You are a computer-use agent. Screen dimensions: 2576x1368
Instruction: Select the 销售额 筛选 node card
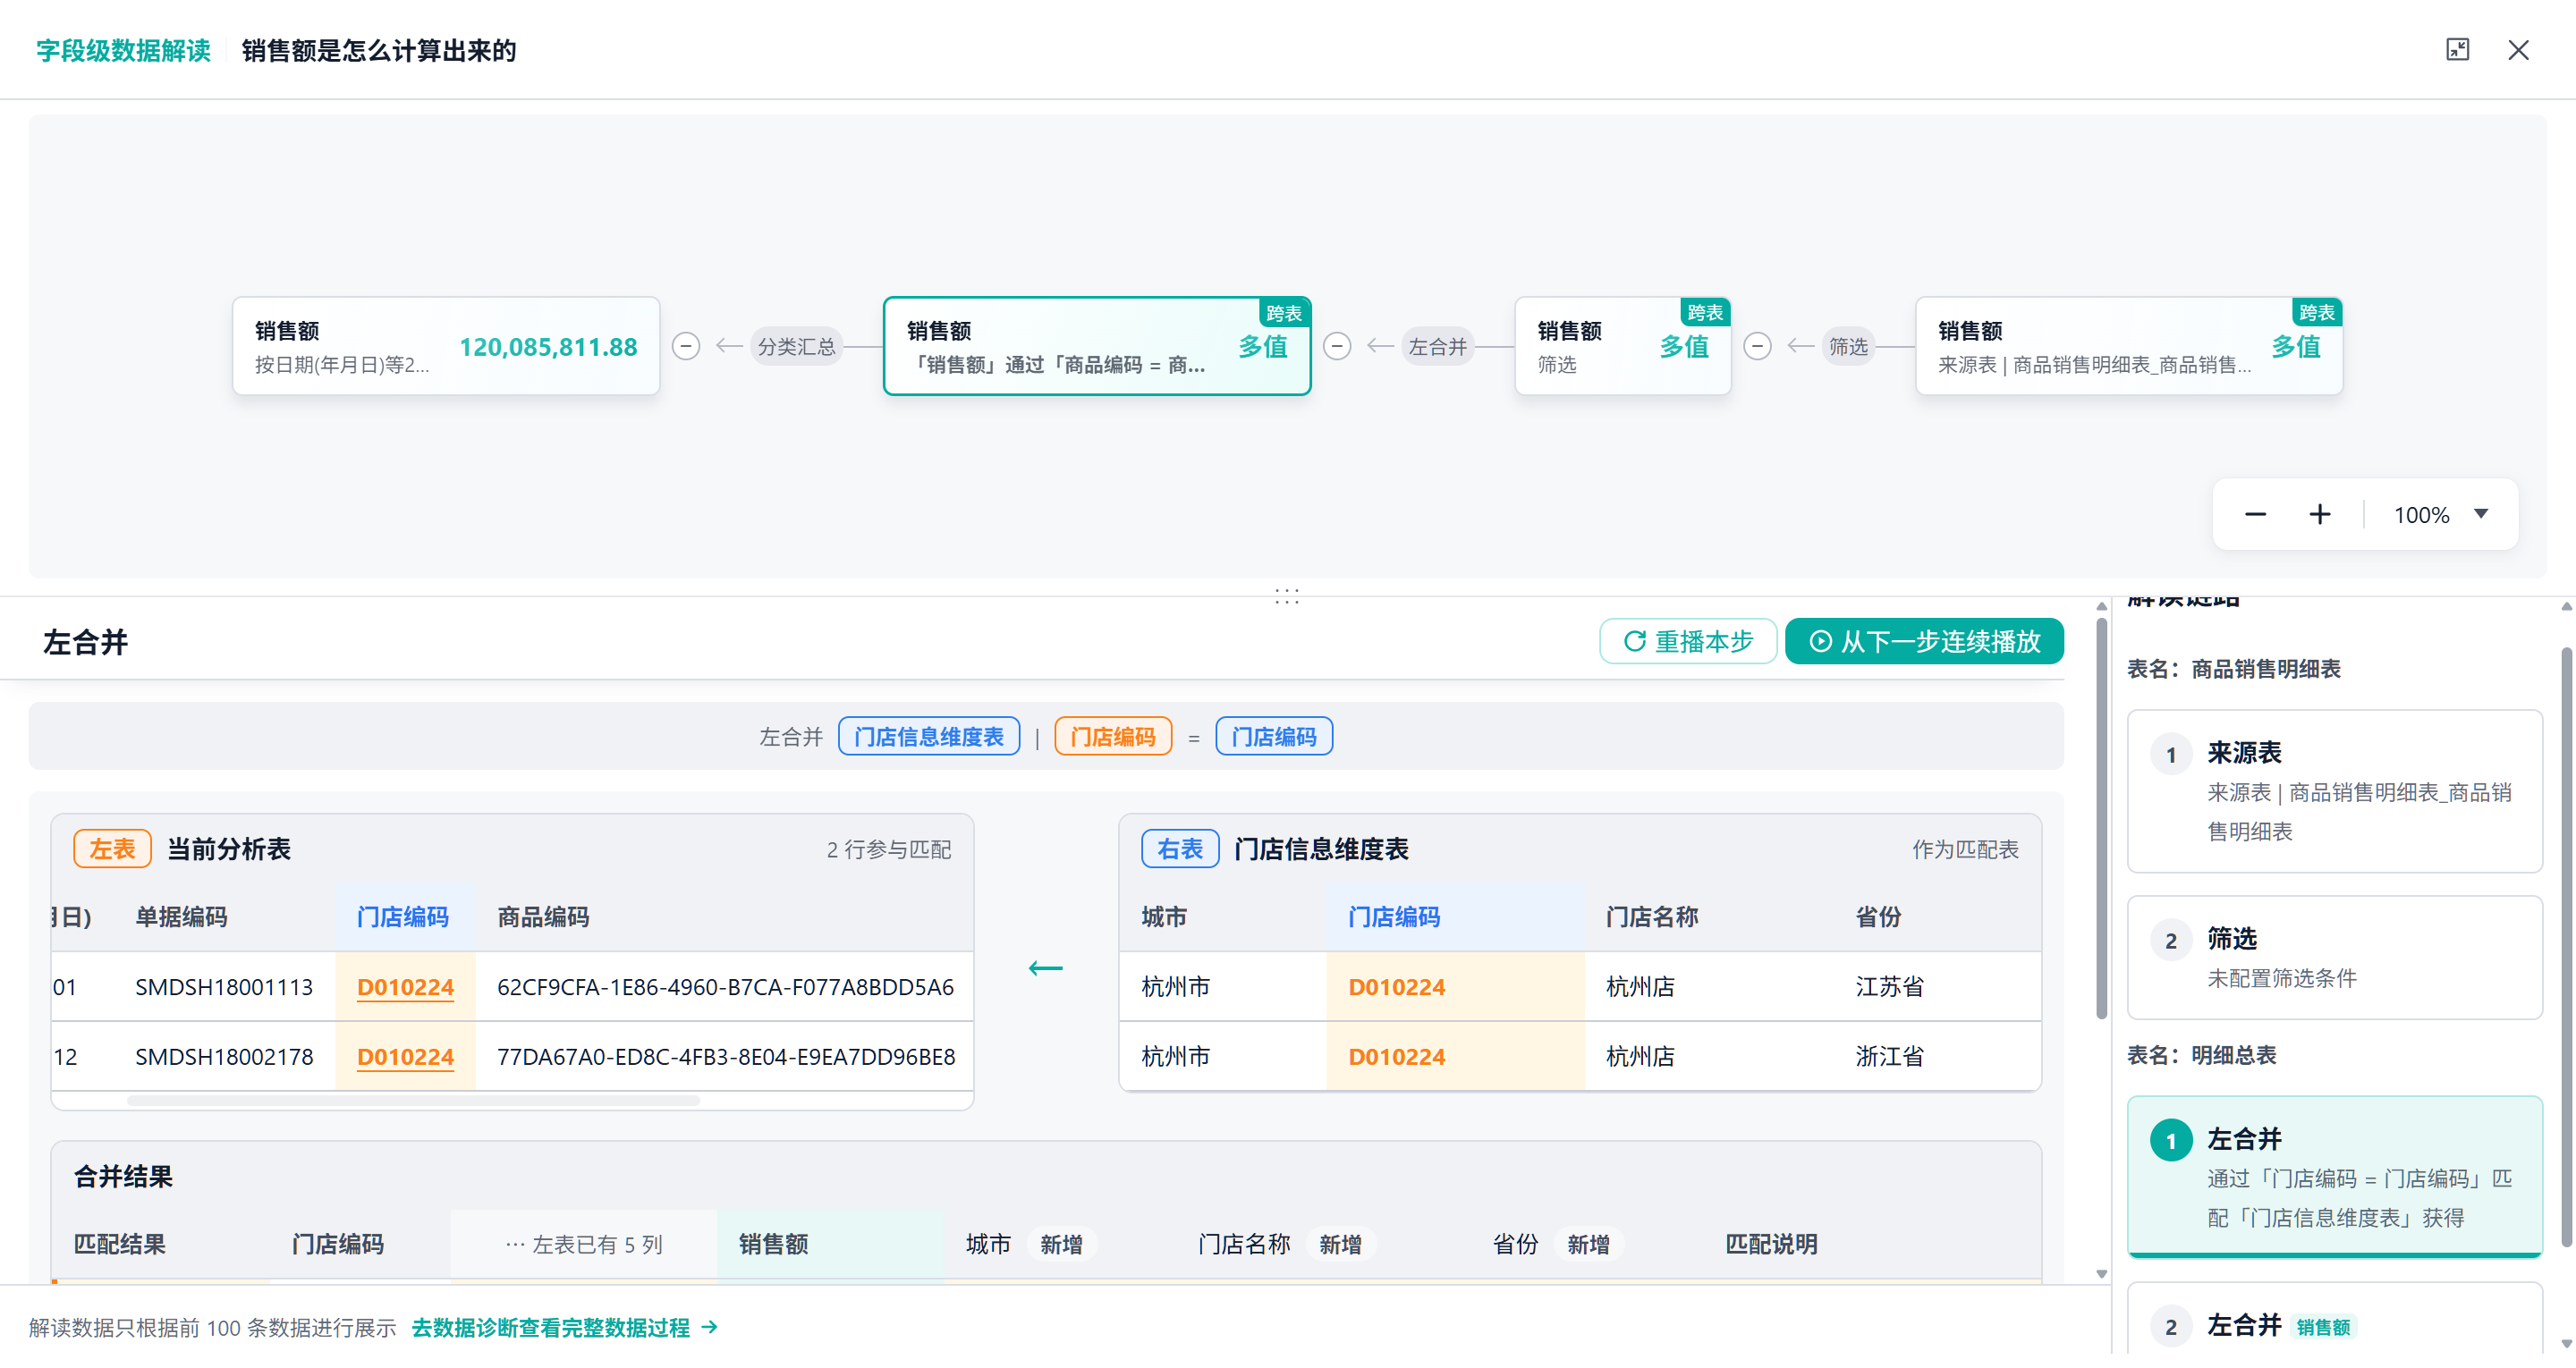pyautogui.click(x=1623, y=346)
